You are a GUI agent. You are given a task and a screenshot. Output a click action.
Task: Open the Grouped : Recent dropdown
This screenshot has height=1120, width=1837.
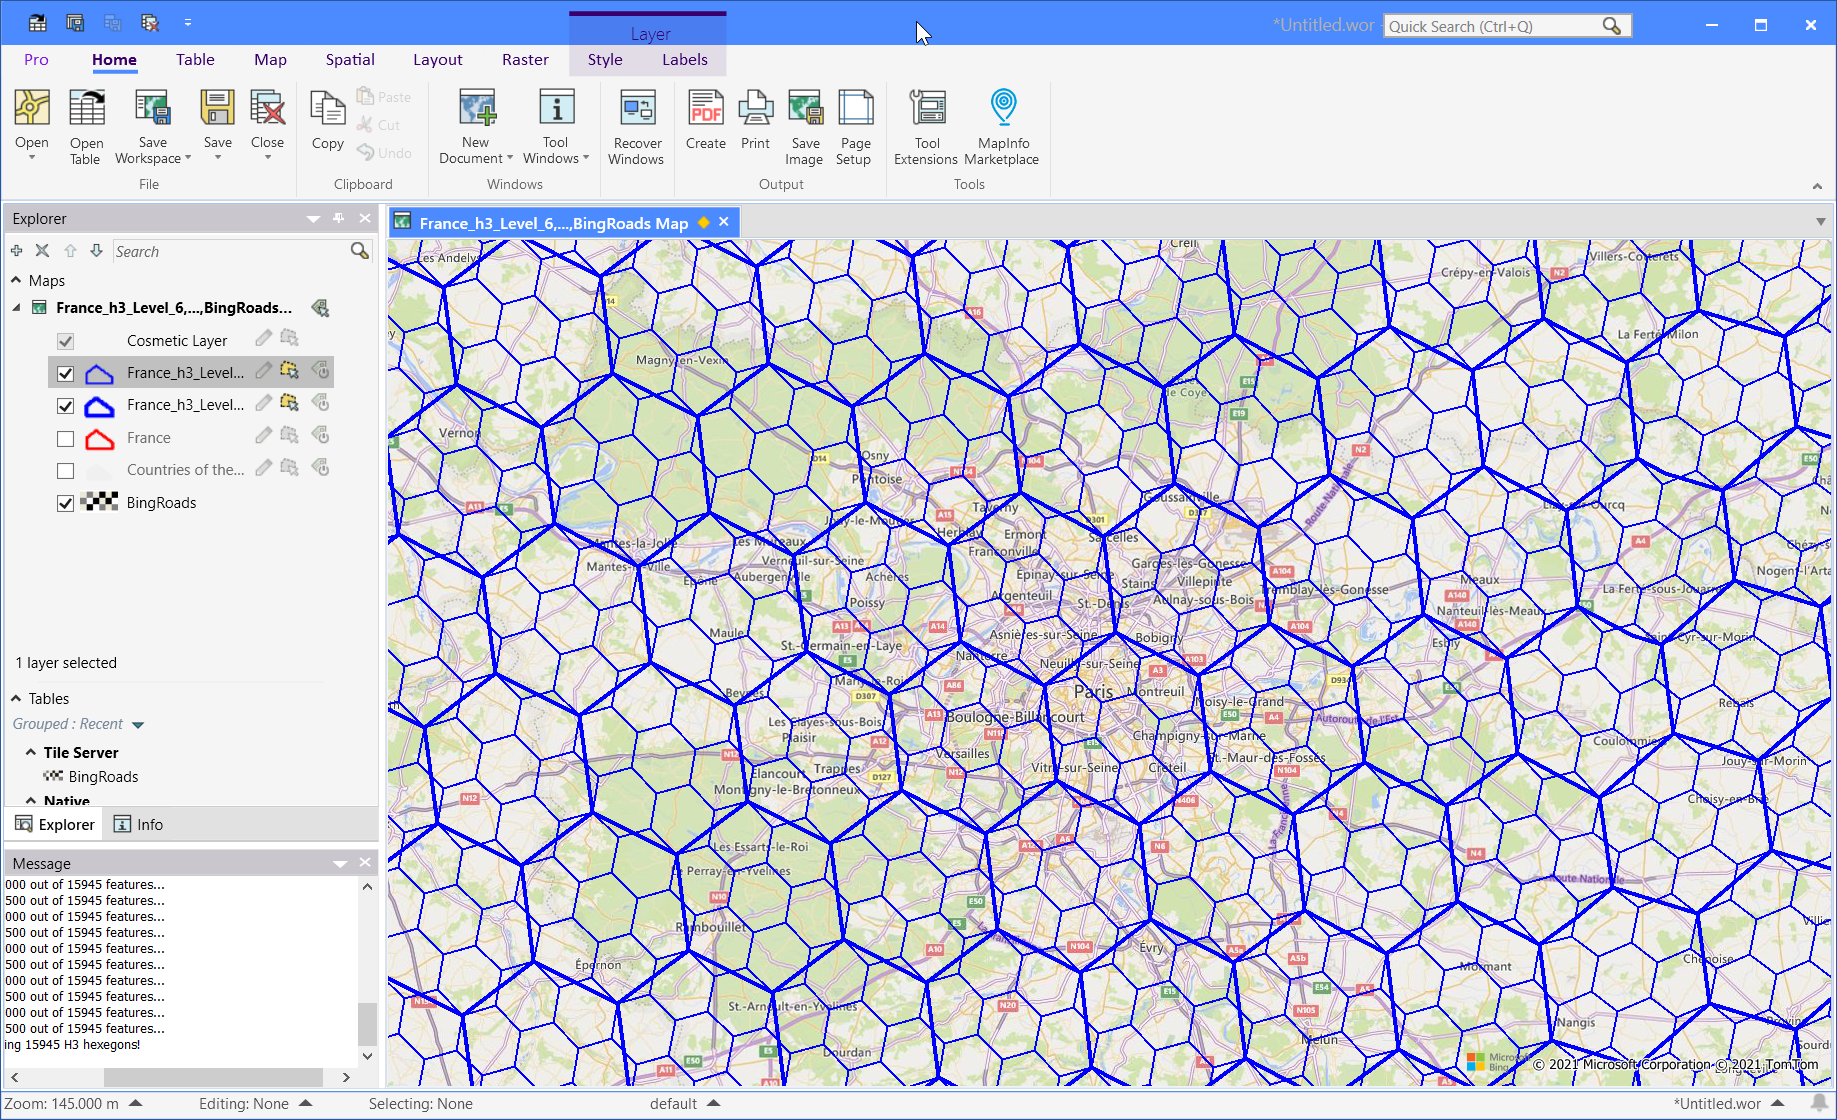(x=138, y=725)
